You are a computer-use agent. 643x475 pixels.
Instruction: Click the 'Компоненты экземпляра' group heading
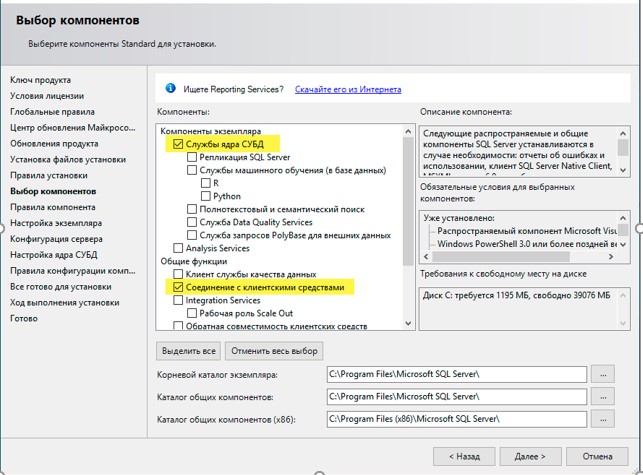pyautogui.click(x=211, y=131)
